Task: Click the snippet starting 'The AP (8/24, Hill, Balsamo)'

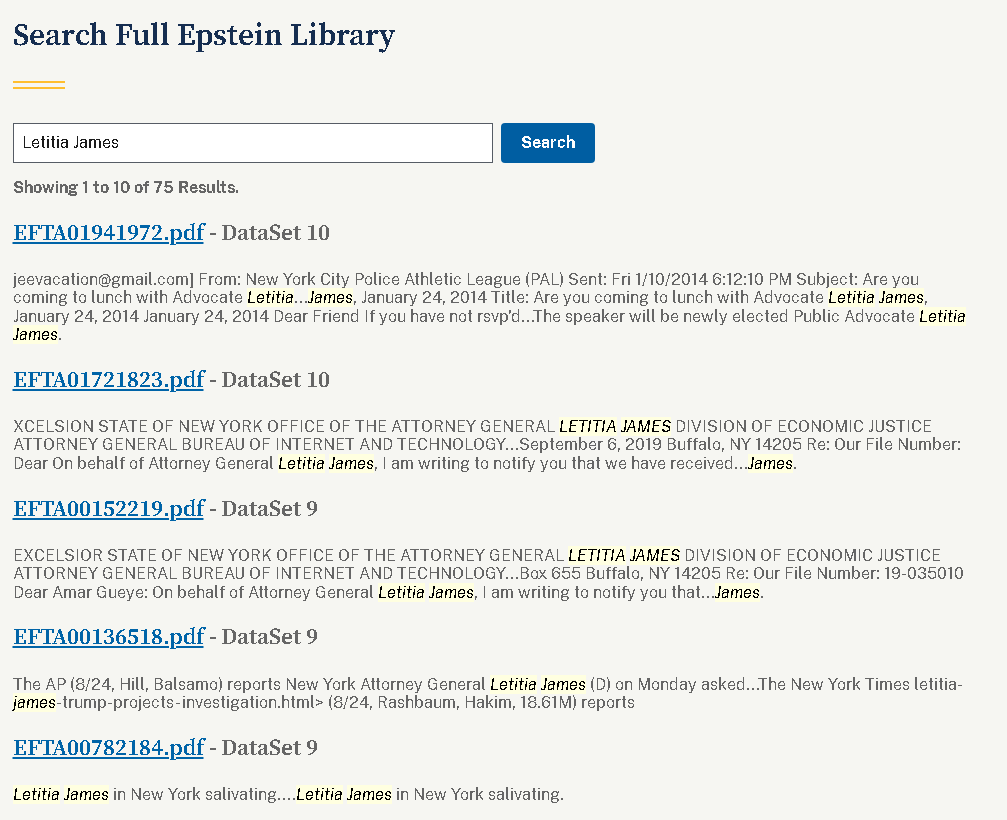Action: click(x=488, y=694)
